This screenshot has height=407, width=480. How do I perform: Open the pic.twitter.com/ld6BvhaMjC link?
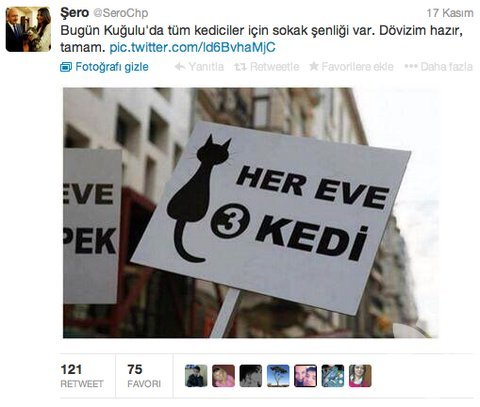[192, 47]
